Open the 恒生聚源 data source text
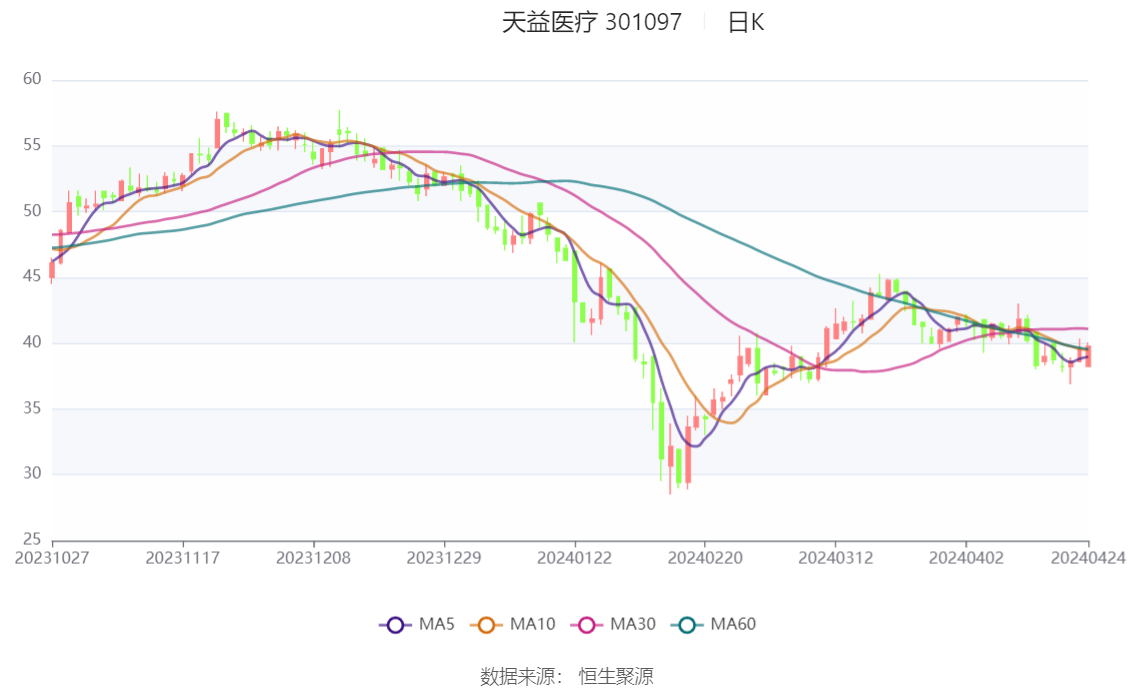 coord(616,677)
